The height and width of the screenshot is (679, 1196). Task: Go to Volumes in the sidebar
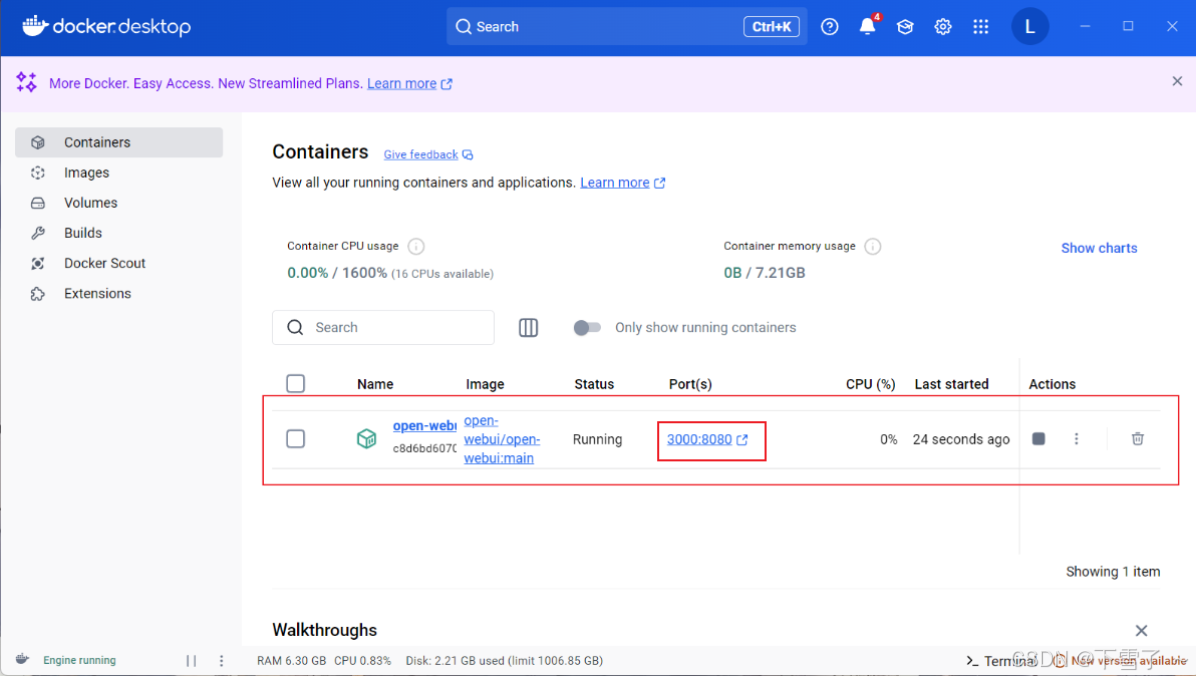tap(119, 204)
